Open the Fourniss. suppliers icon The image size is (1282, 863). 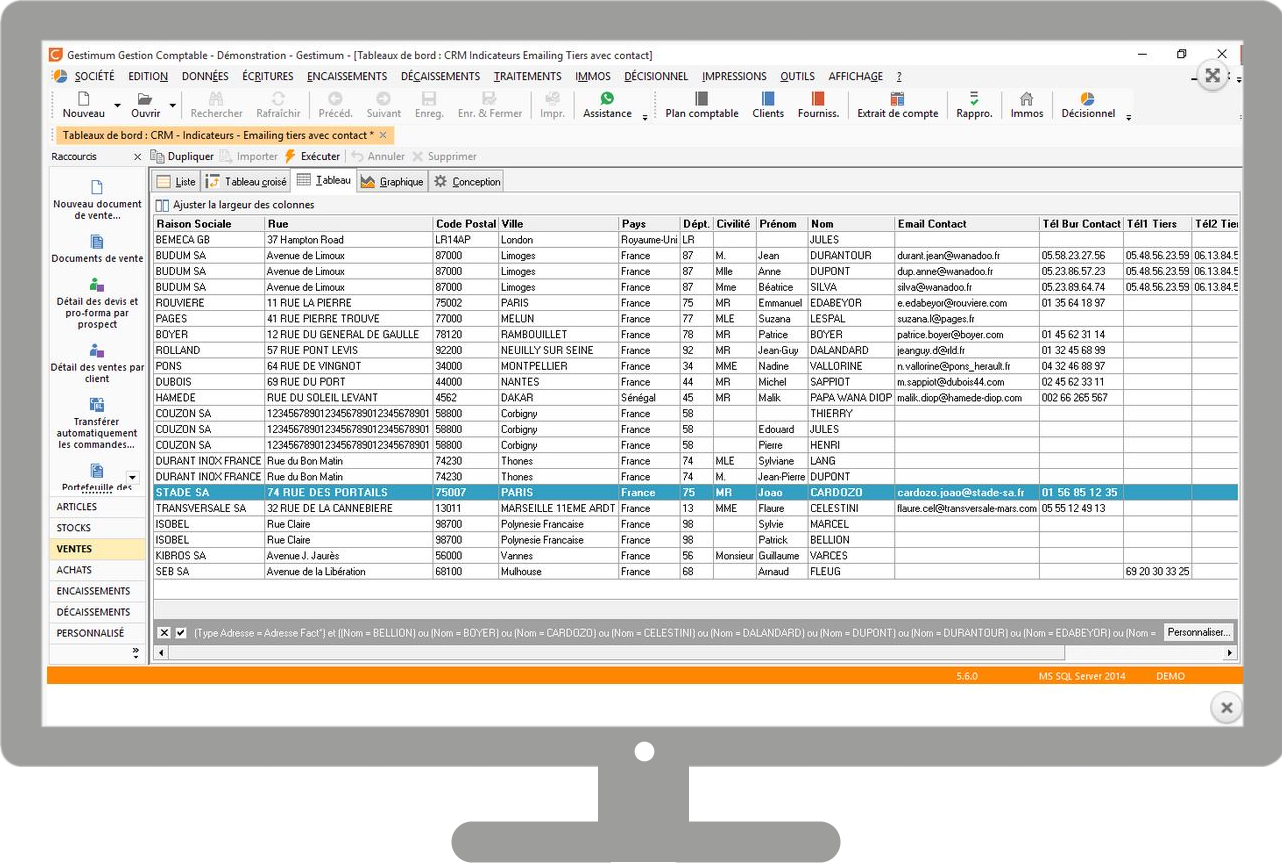[818, 99]
